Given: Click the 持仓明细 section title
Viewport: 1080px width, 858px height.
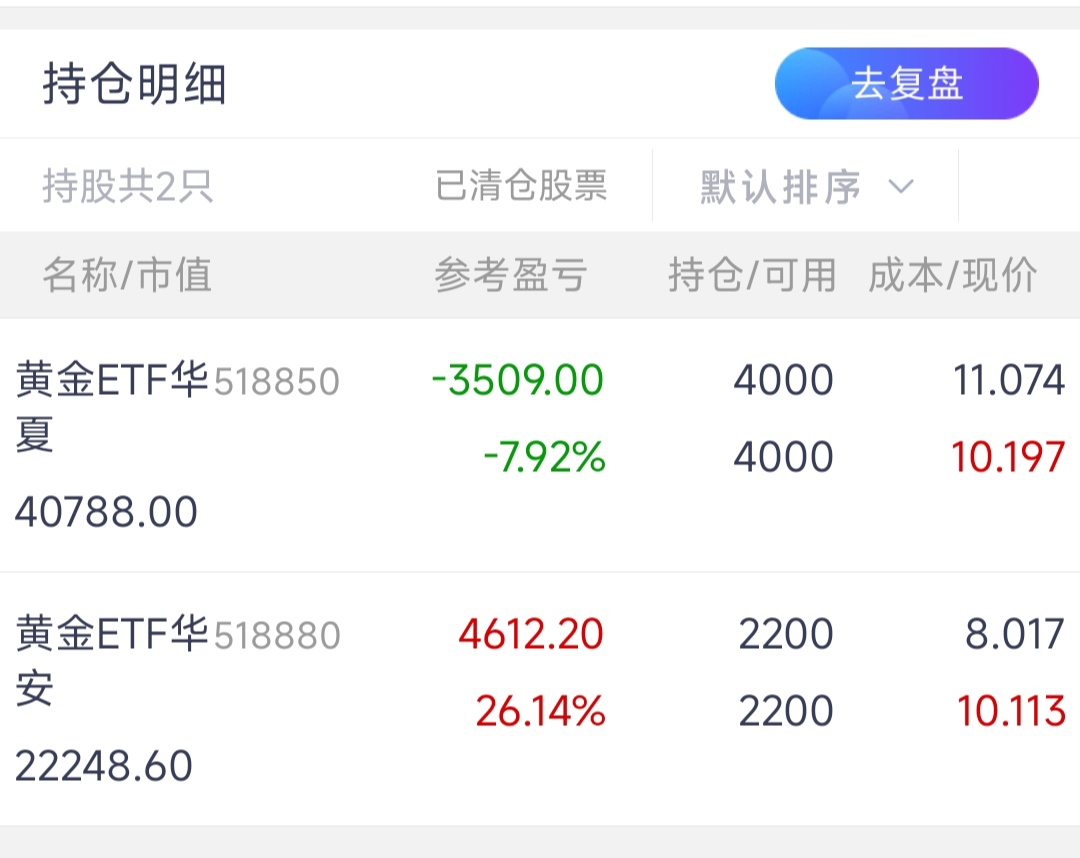Looking at the screenshot, I should coord(134,85).
